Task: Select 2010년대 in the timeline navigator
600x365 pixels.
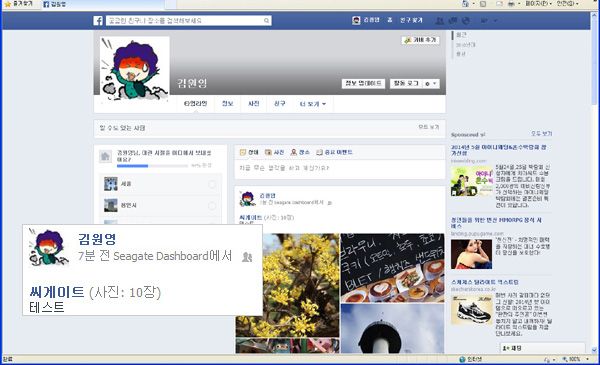Action: click(466, 45)
